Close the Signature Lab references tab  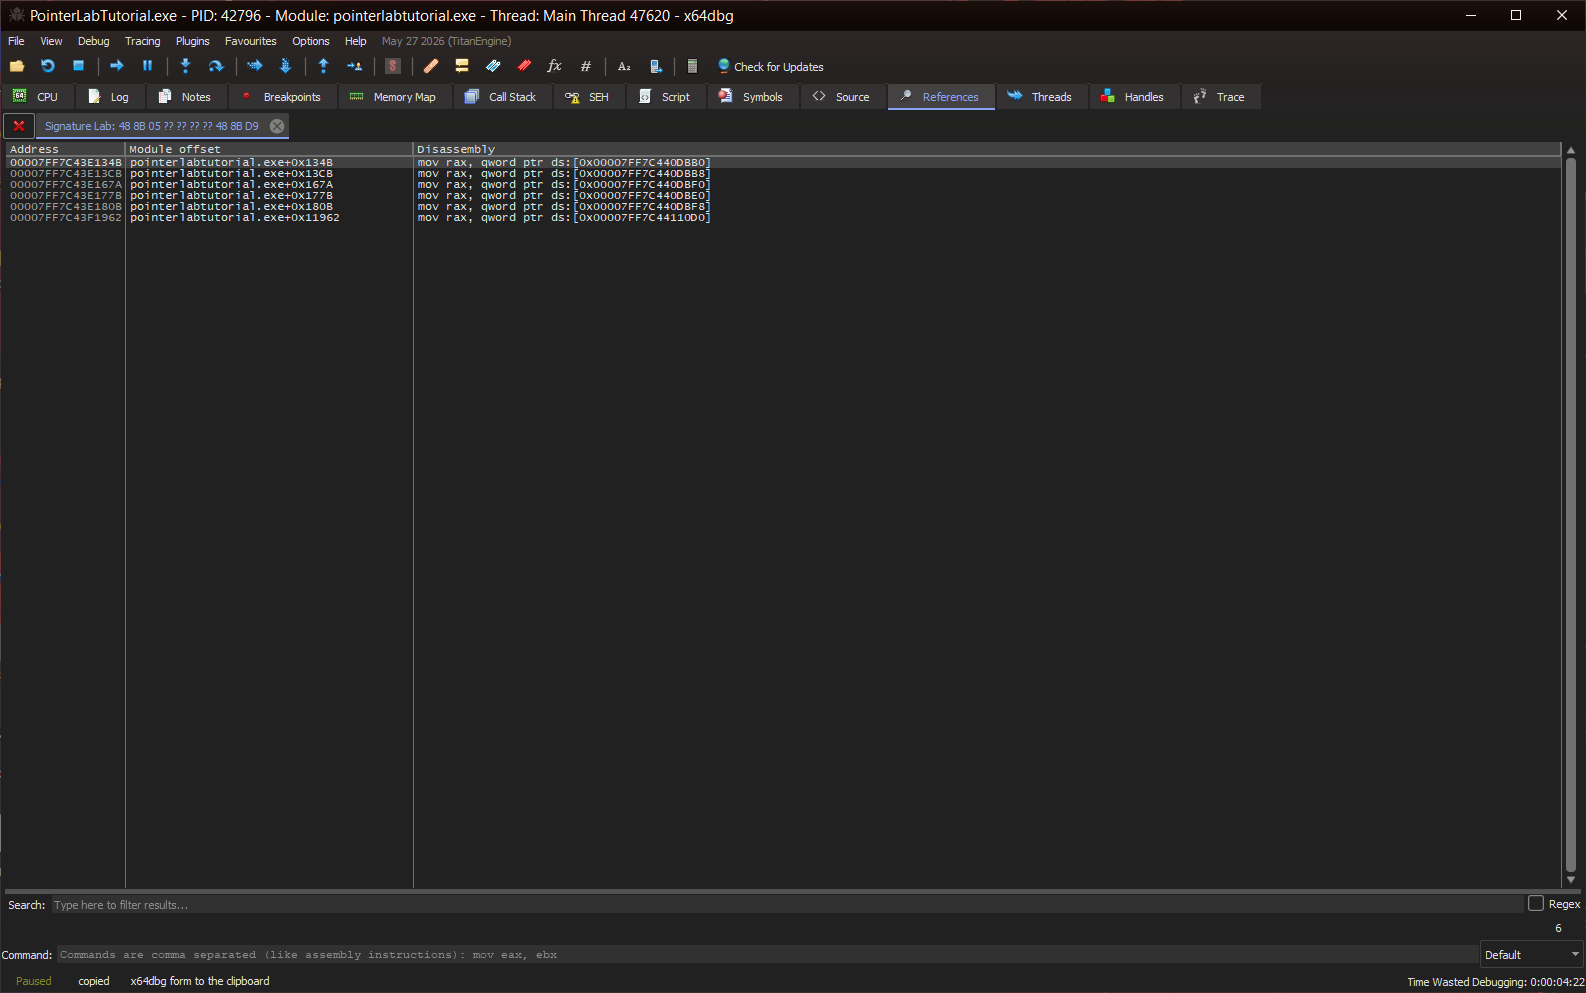277,126
